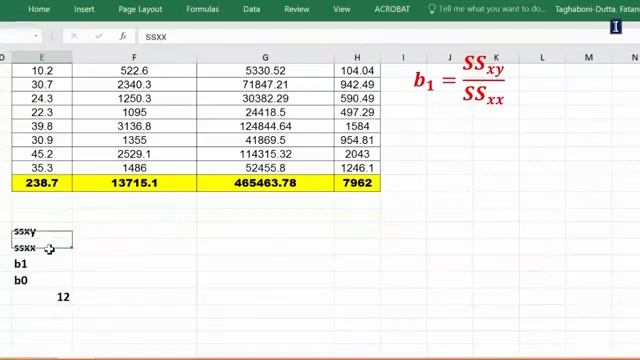This screenshot has width=640, height=360.
Task: Click cell with value 522.6
Action: pos(134,71)
